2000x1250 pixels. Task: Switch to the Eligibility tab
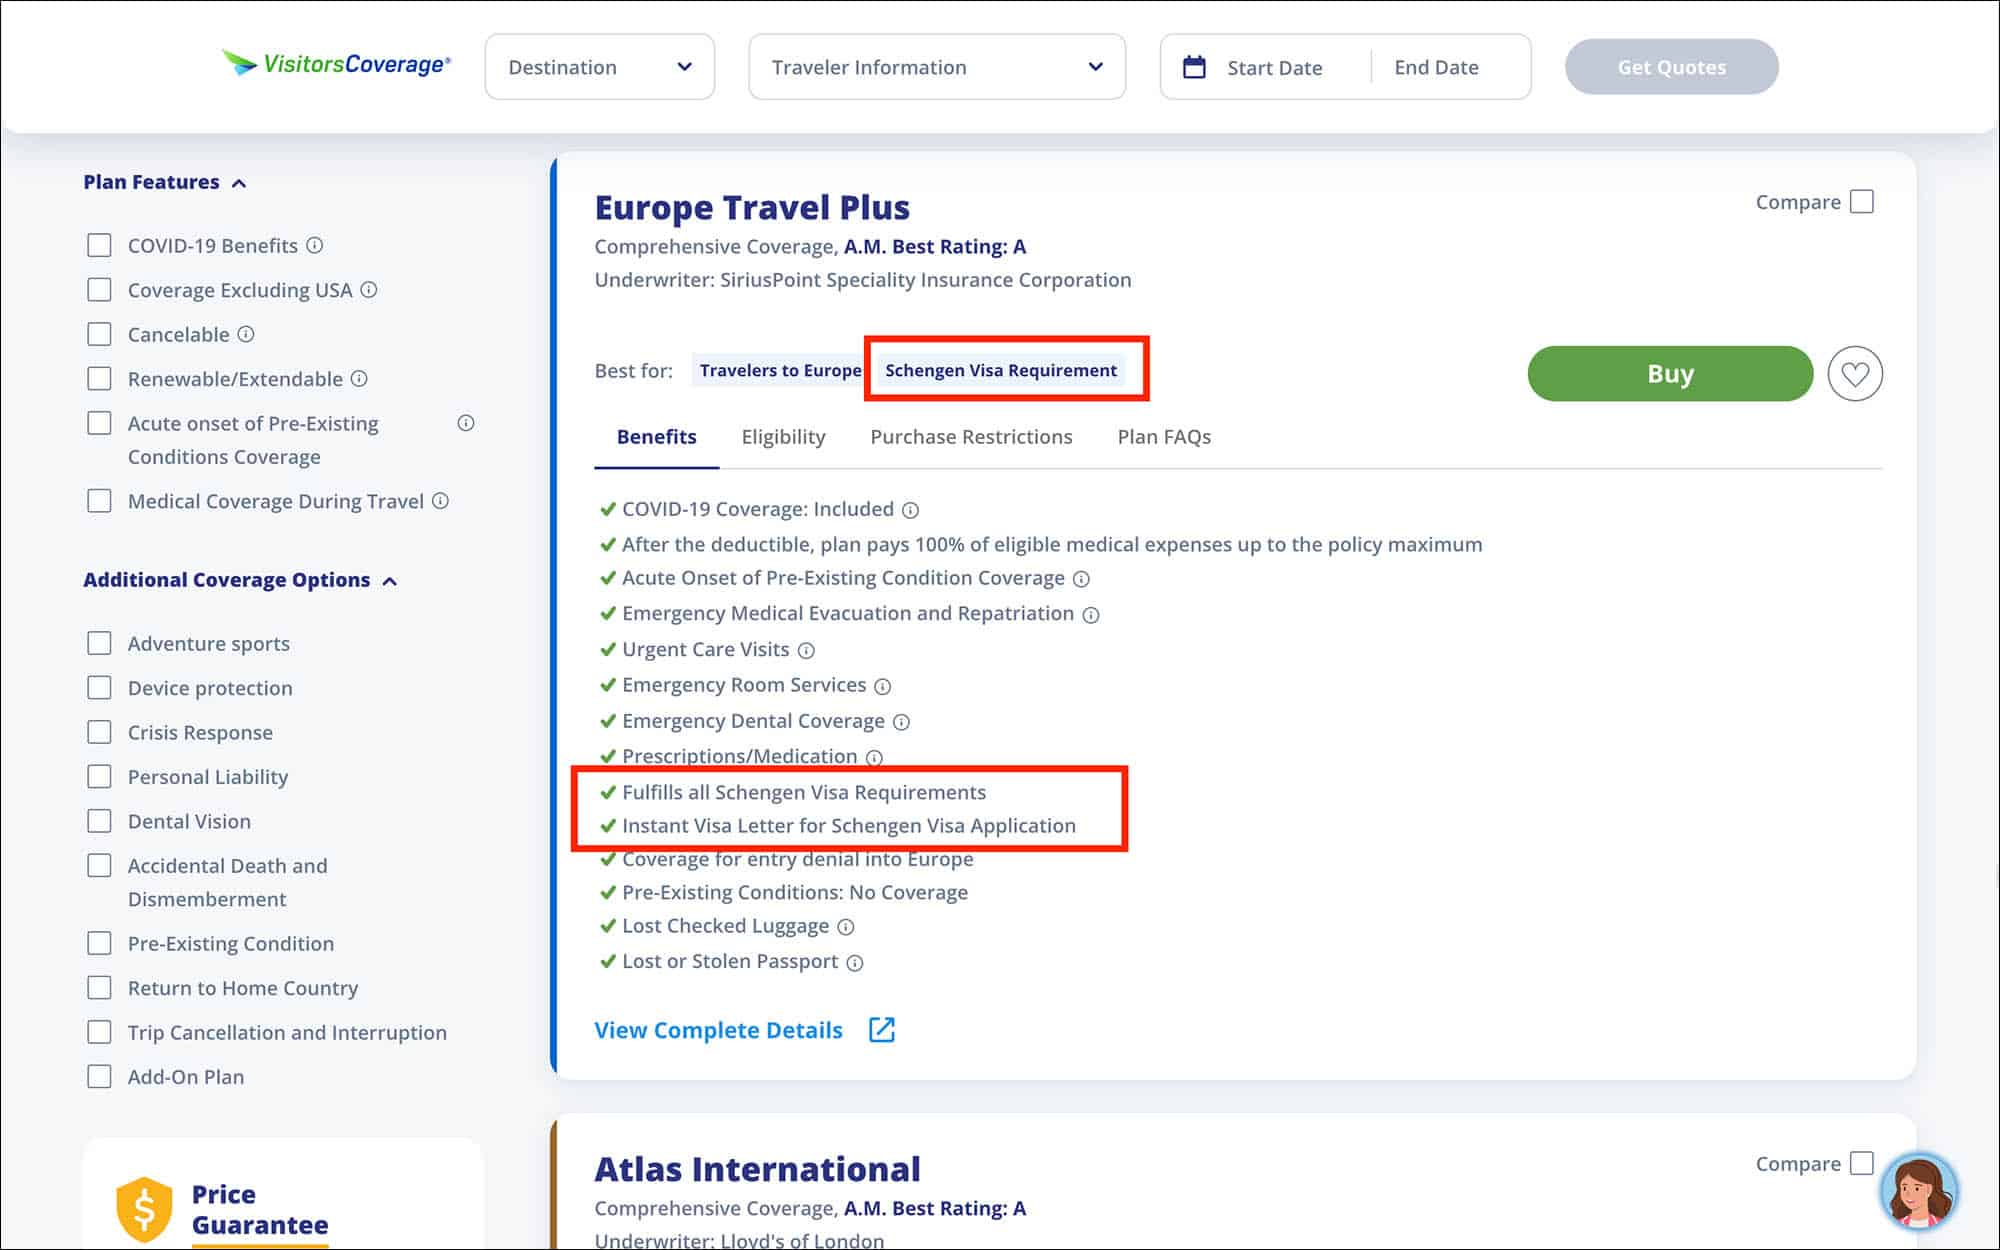click(x=783, y=437)
